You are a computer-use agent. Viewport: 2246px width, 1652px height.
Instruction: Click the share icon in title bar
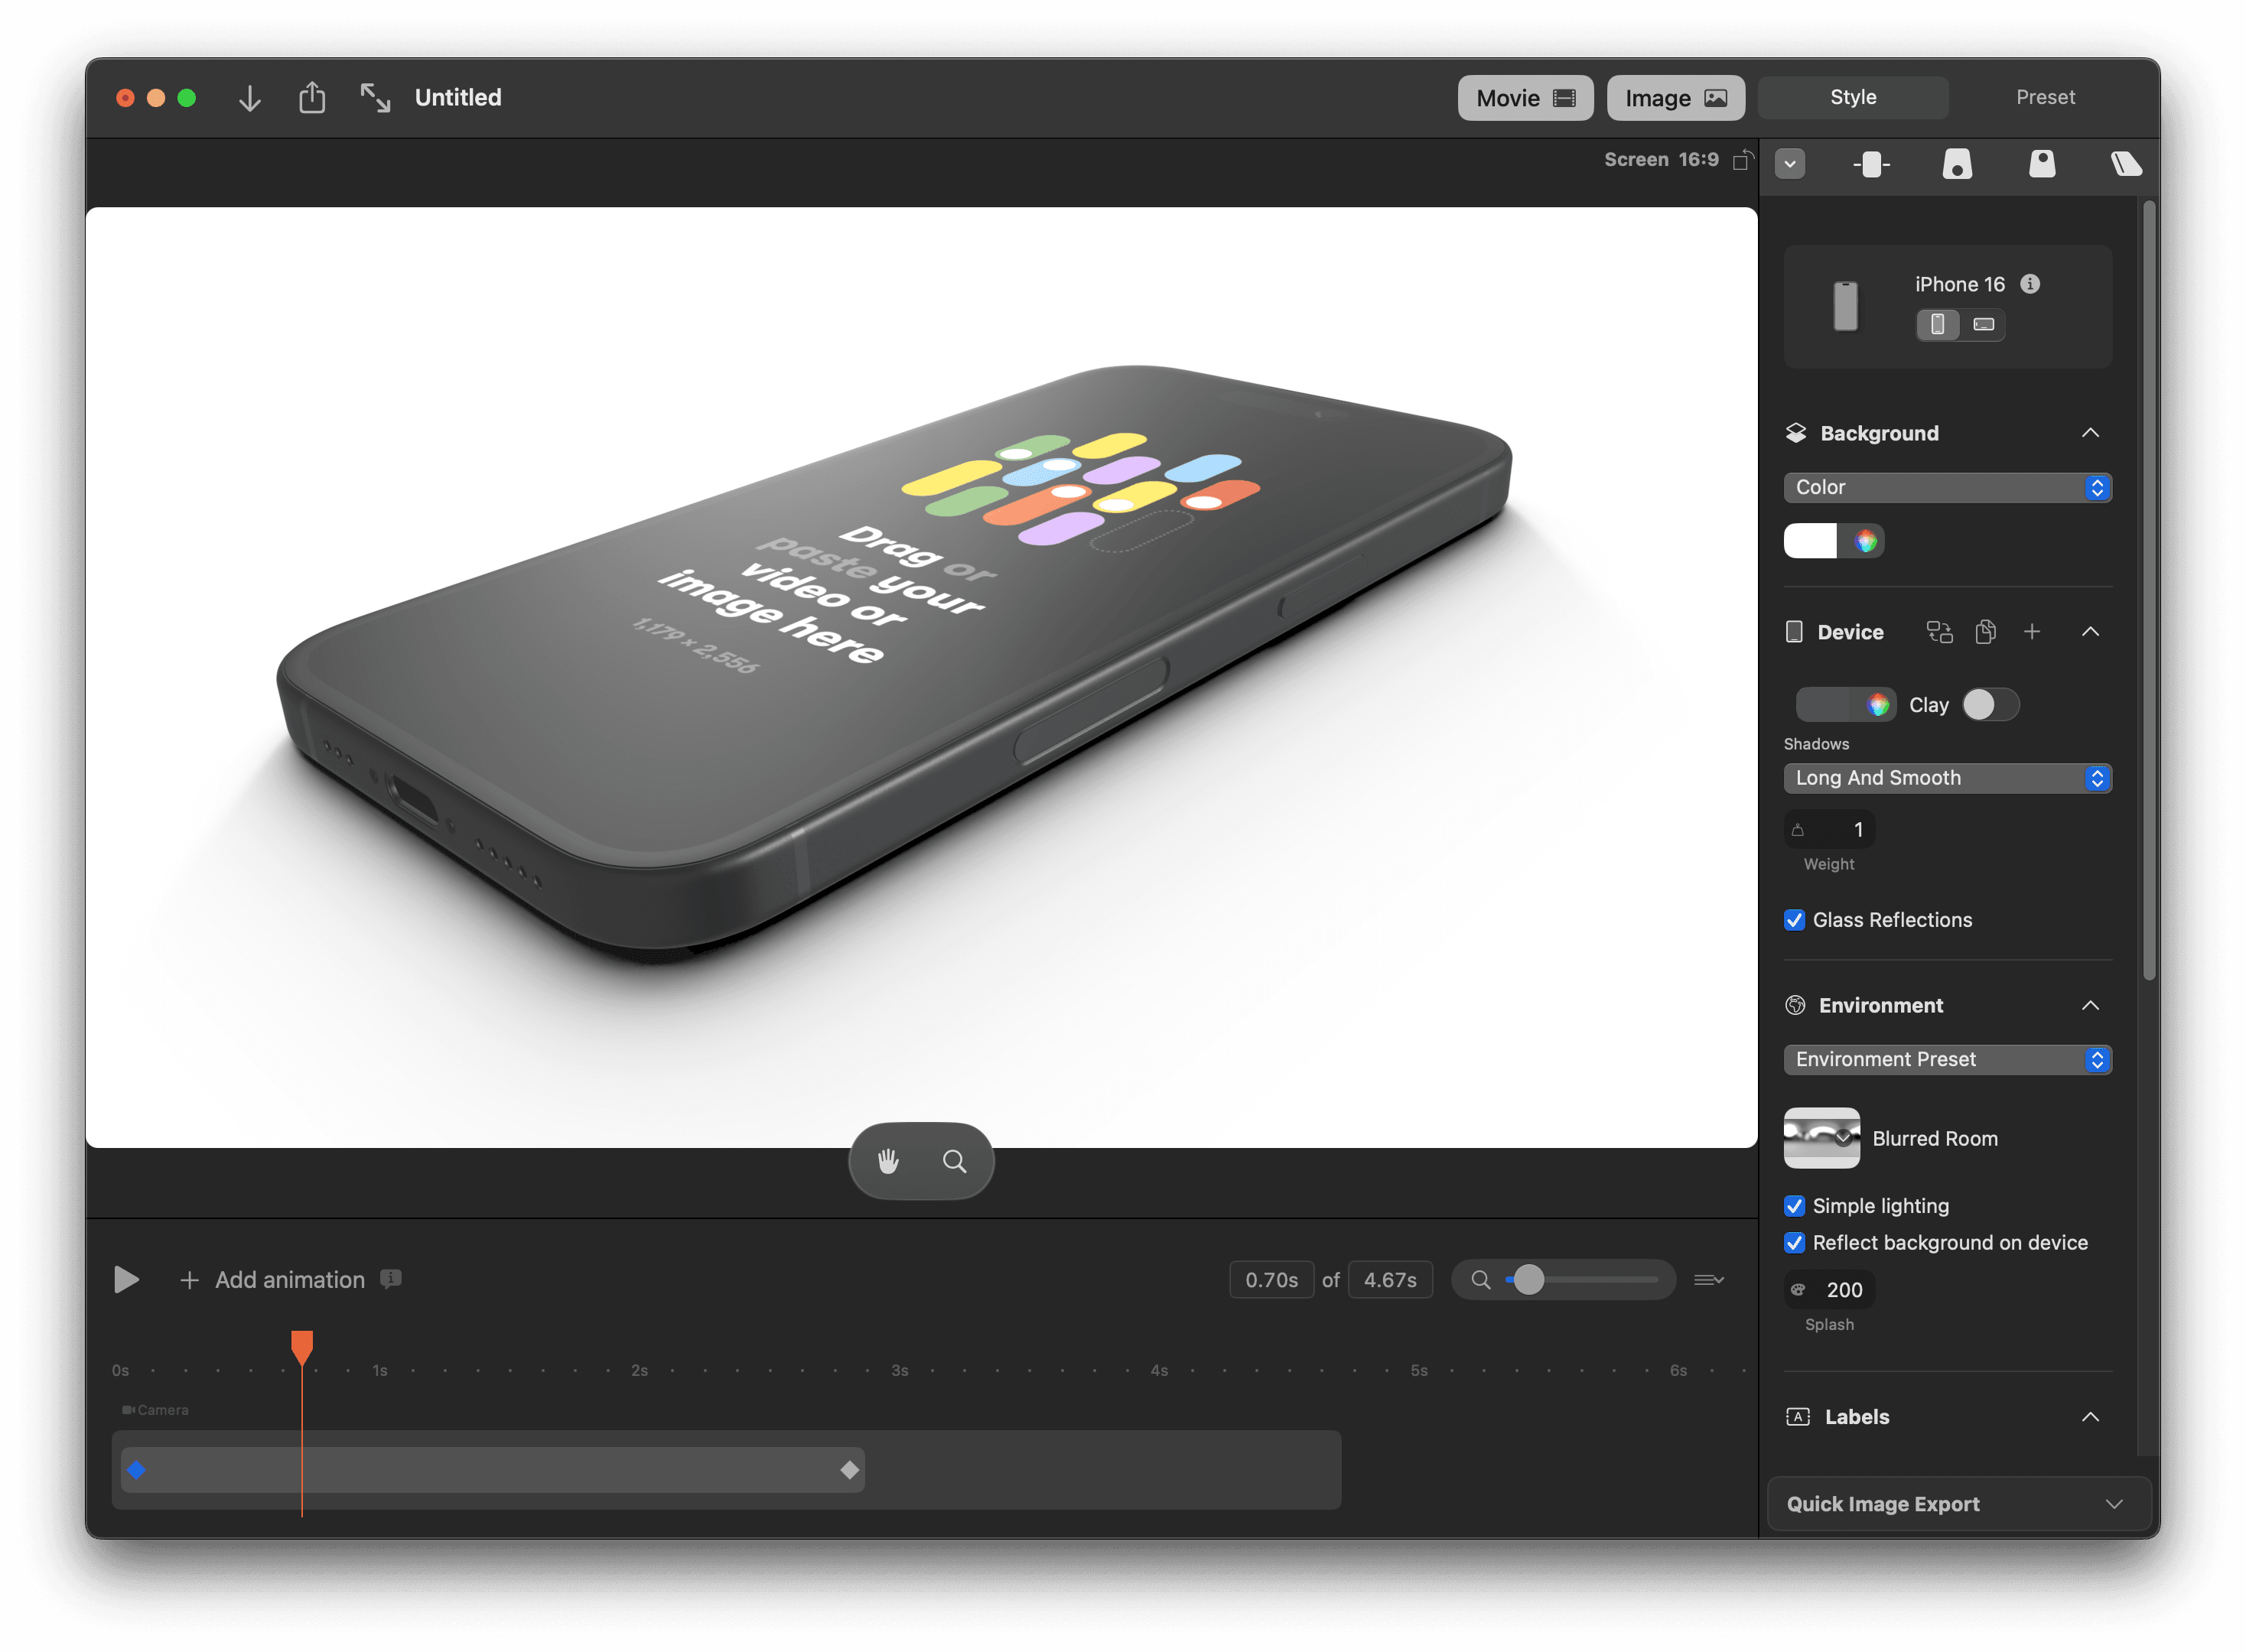[312, 98]
